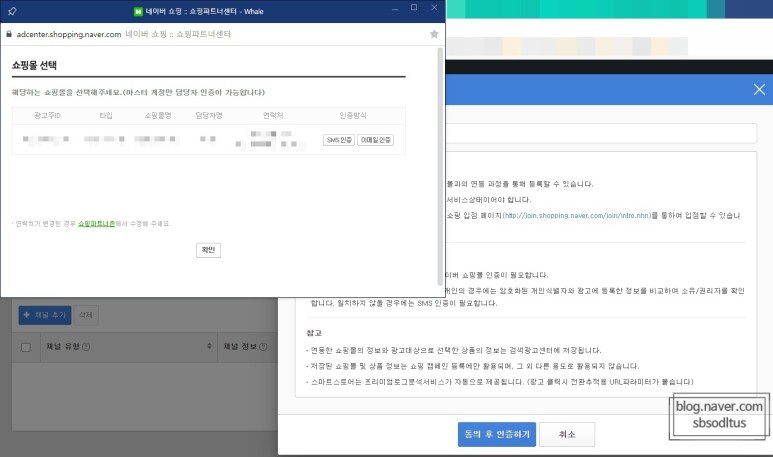Open the 쇼핑파트너존 link
773x457 pixels.
pos(97,223)
